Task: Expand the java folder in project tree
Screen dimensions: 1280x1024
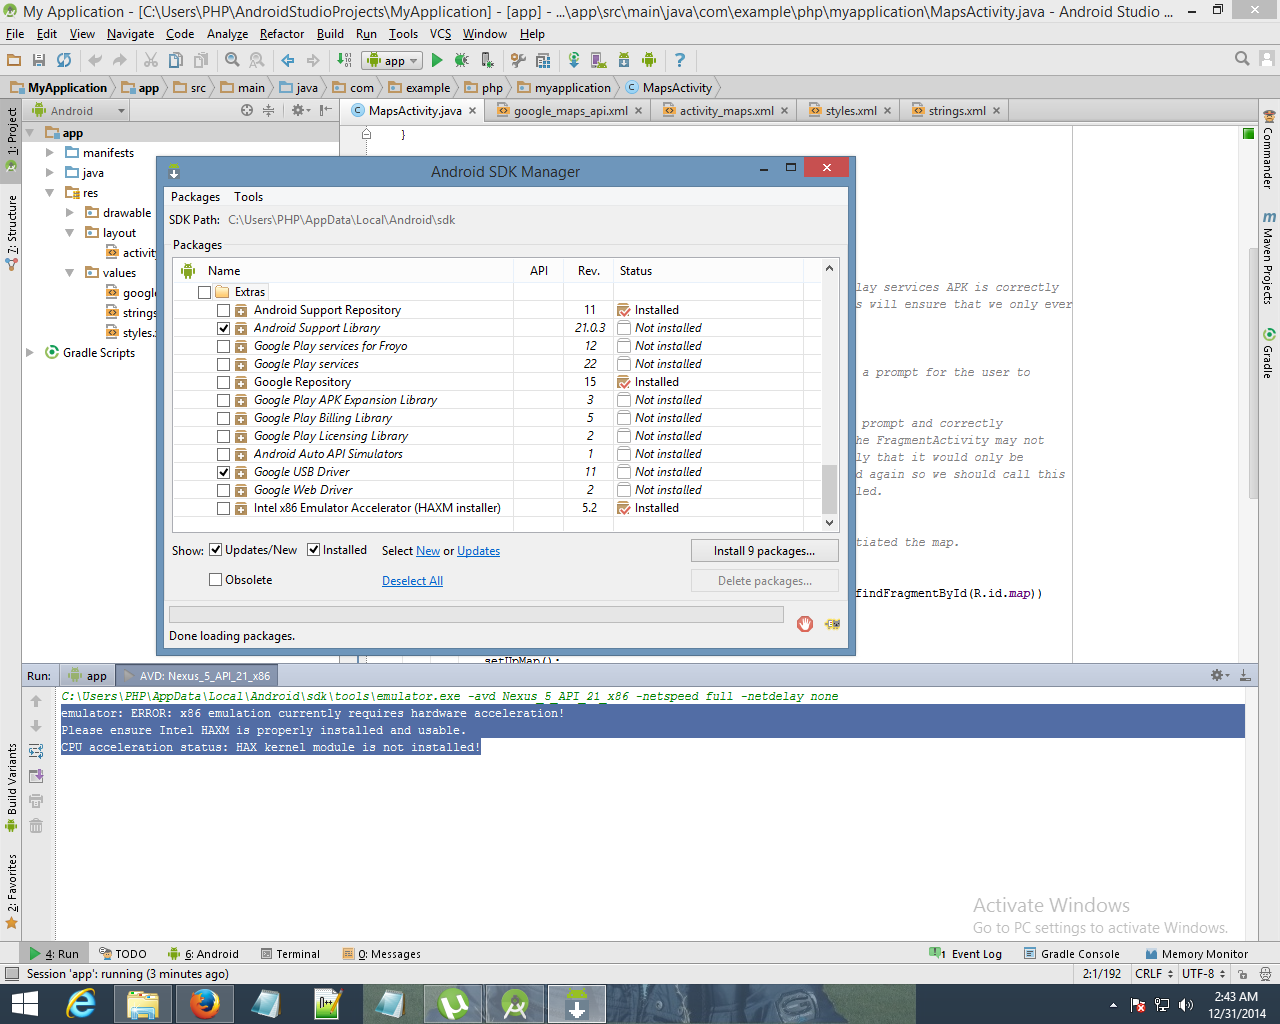Action: click(50, 173)
